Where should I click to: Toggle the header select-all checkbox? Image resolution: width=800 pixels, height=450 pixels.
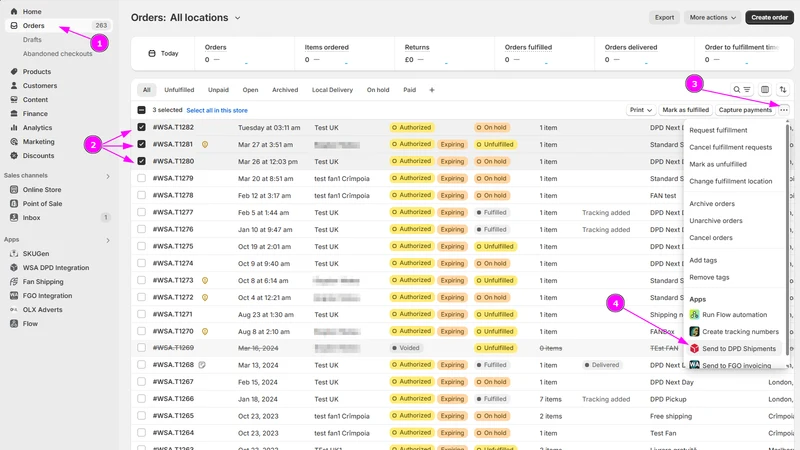click(x=141, y=110)
